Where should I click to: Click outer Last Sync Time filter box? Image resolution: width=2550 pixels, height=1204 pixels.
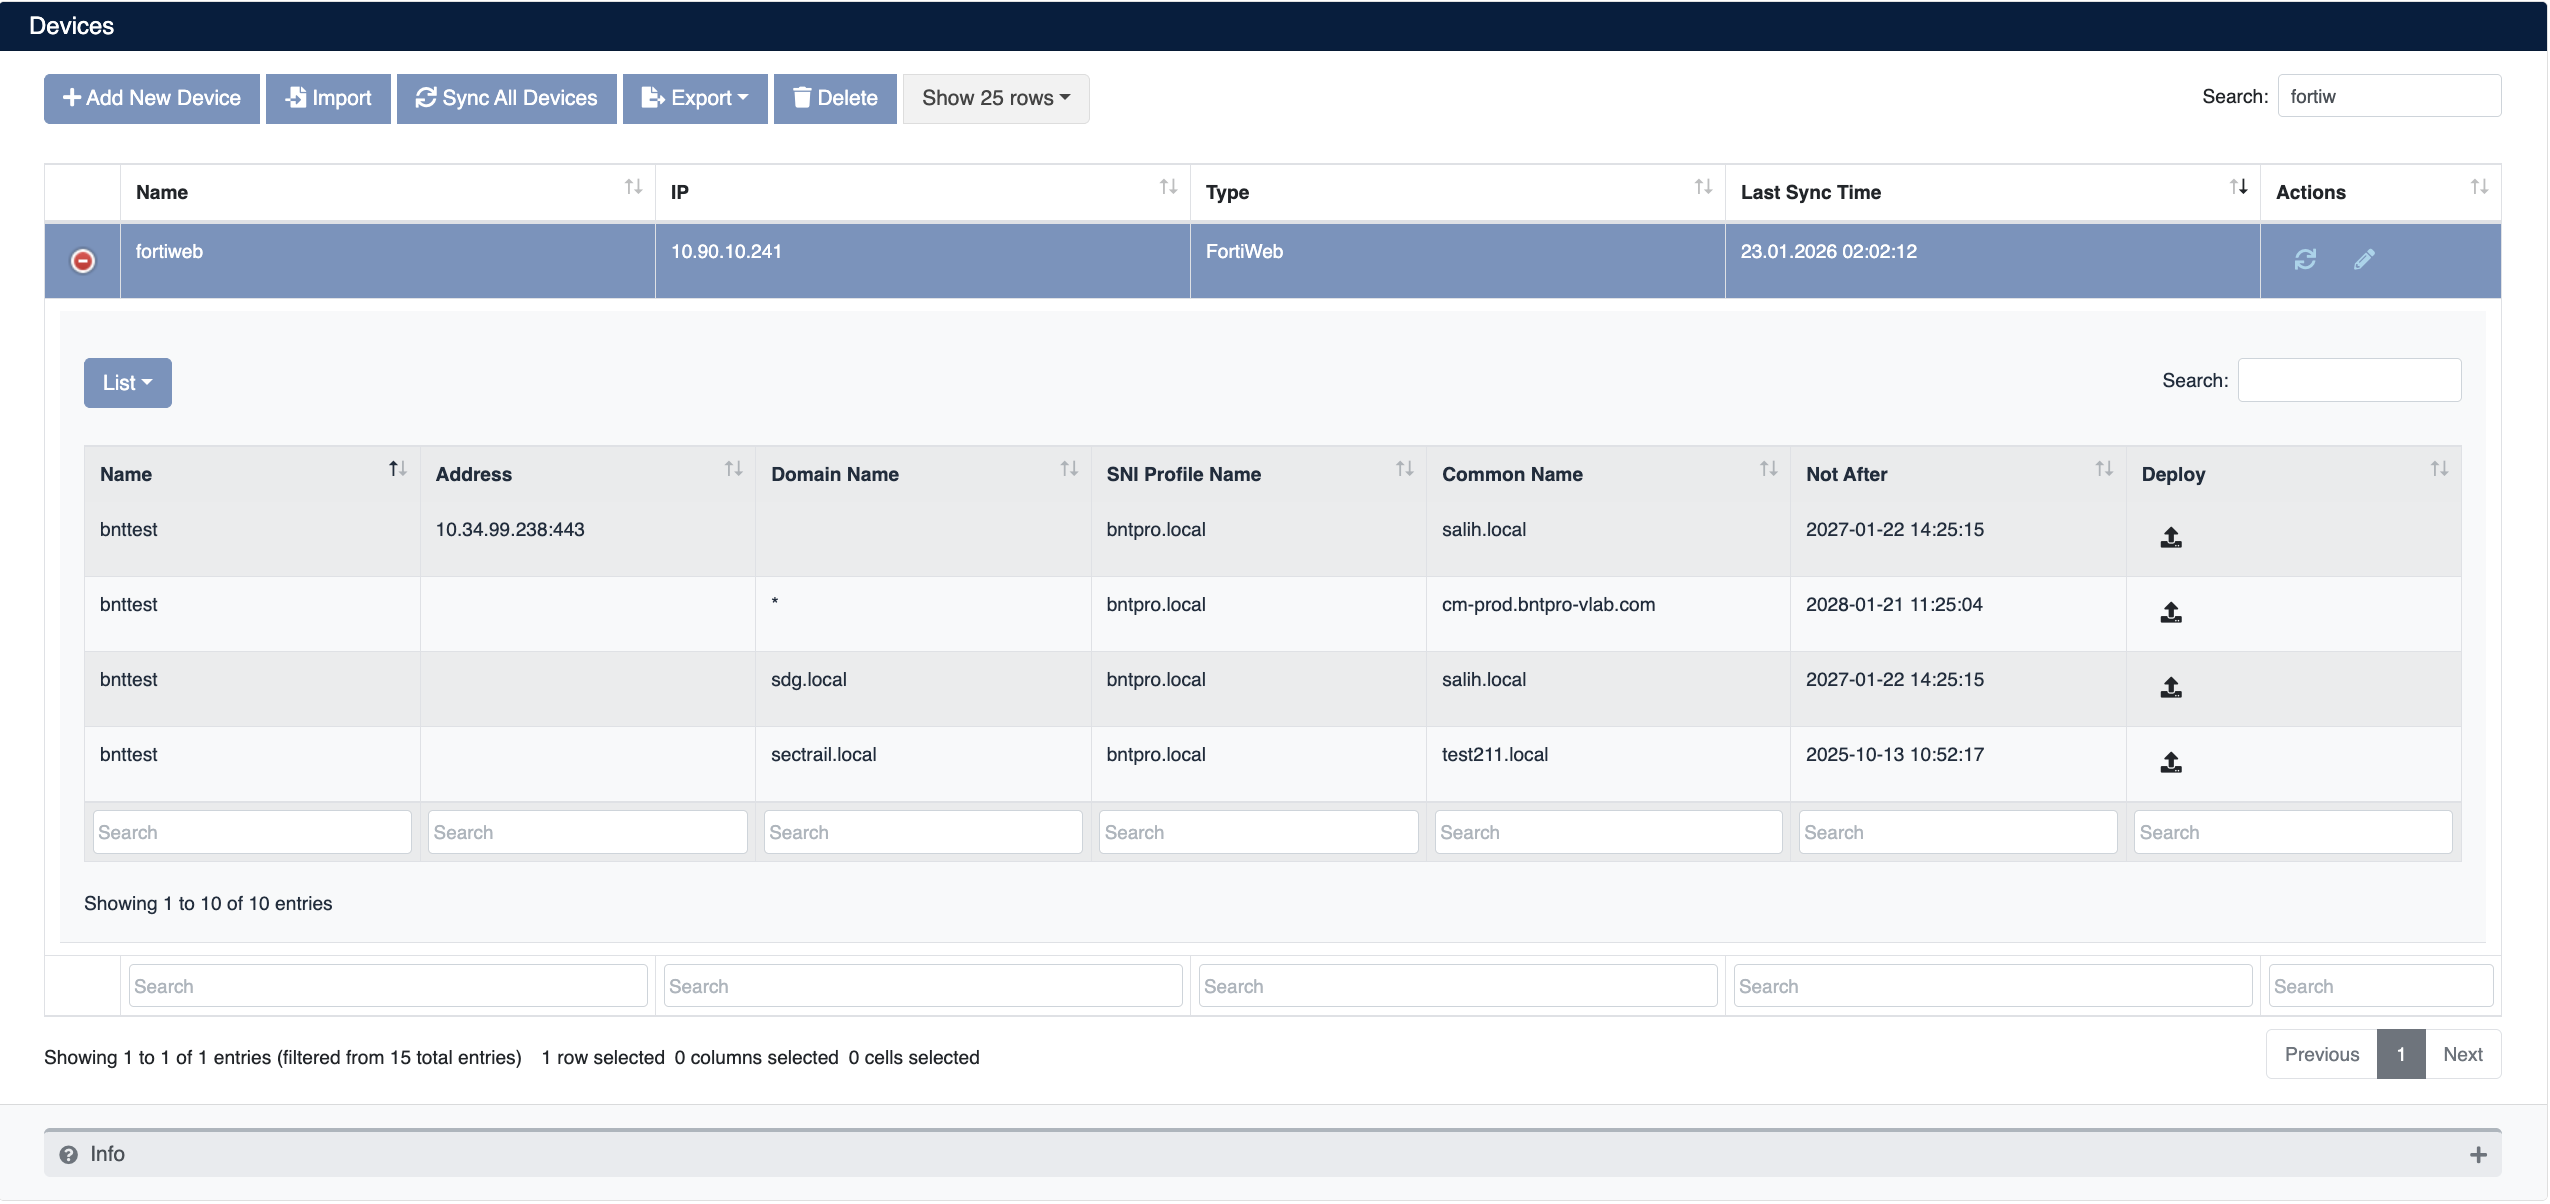(1993, 986)
